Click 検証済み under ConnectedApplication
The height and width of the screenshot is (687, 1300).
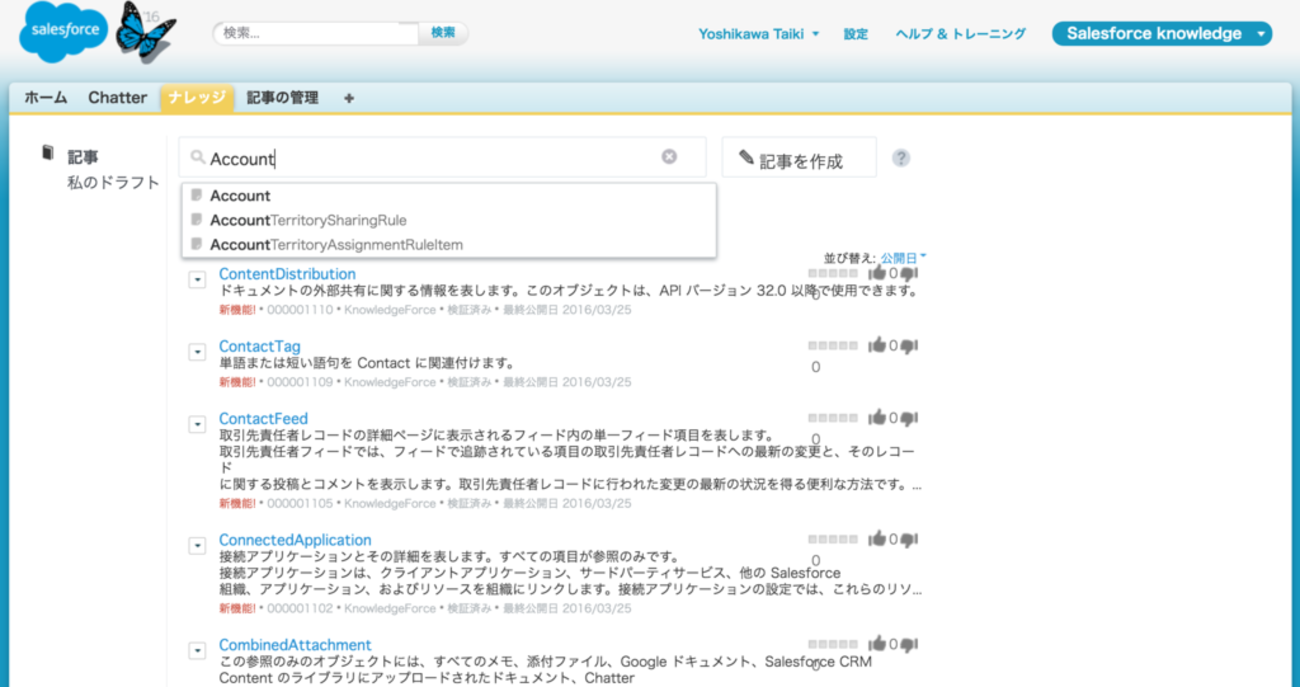pyautogui.click(x=469, y=608)
